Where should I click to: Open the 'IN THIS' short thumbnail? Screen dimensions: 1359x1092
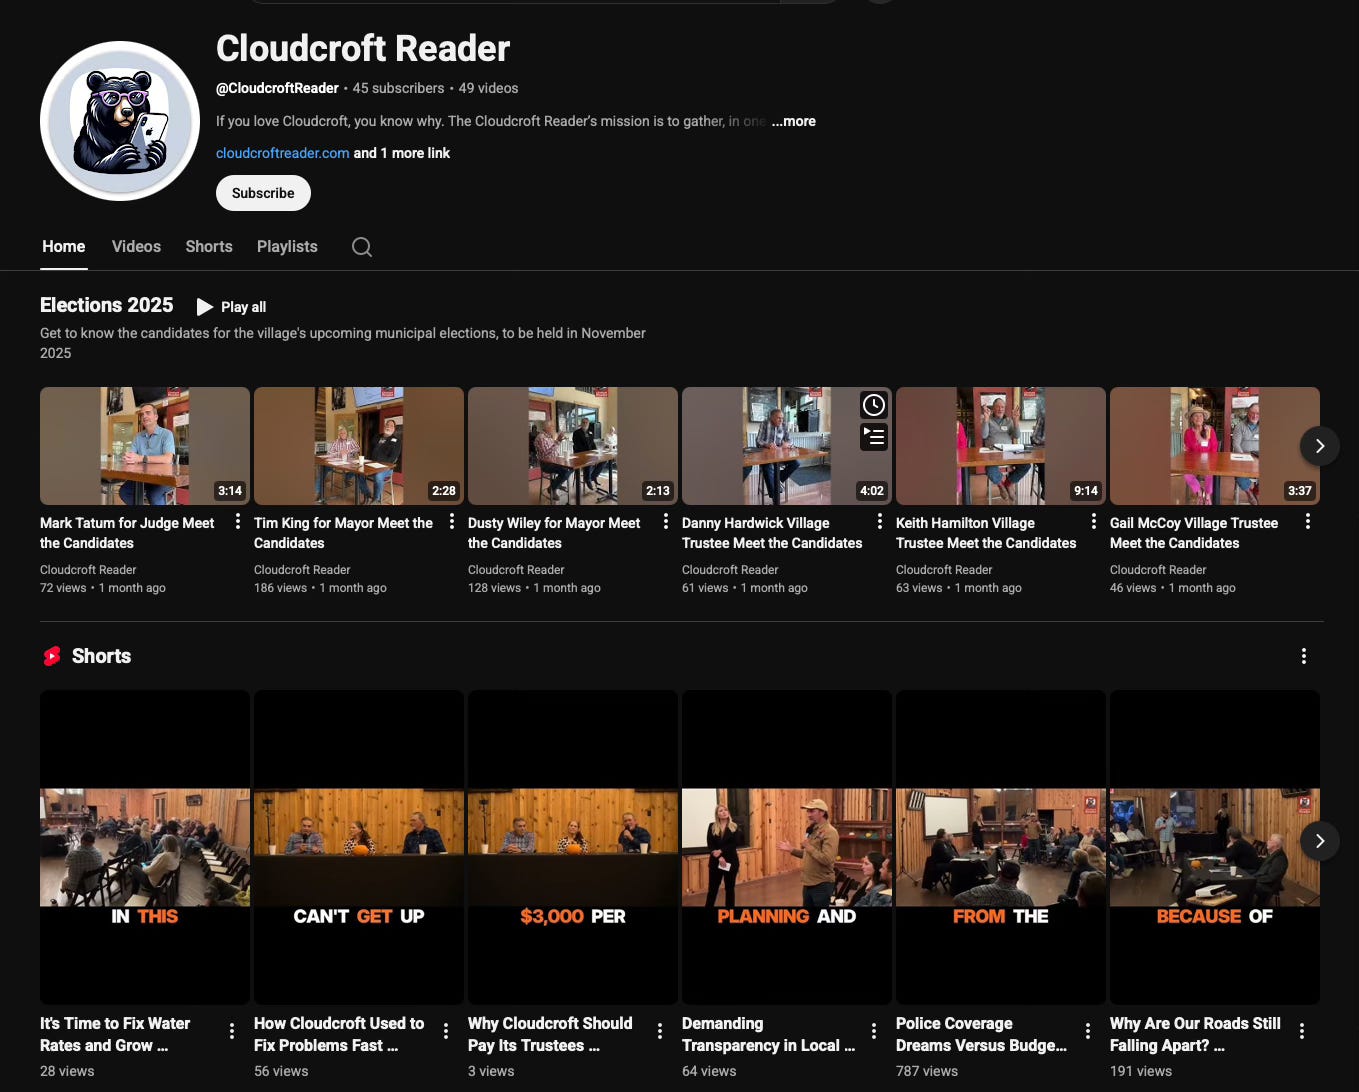point(145,847)
